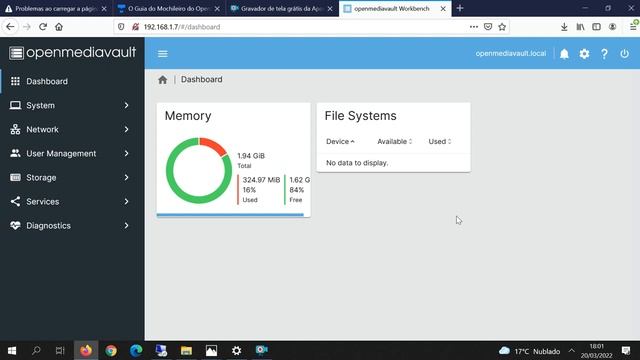This screenshot has height=360, width=640.
Task: Click the Memory usage donut chart
Action: point(199,171)
